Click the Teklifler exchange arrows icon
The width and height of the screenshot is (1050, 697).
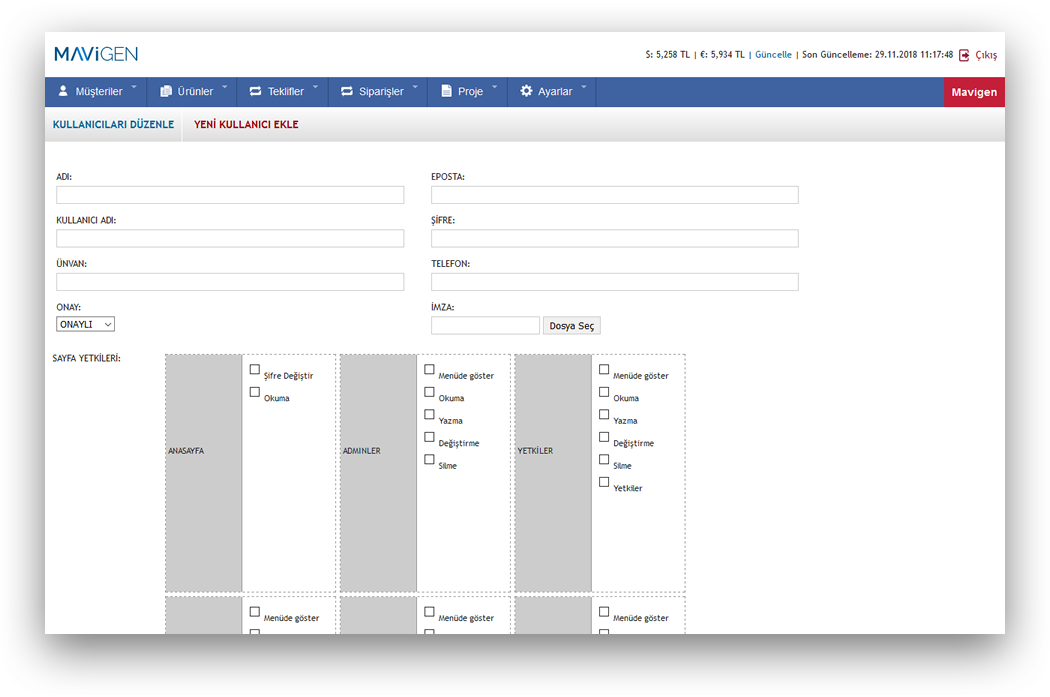point(255,91)
